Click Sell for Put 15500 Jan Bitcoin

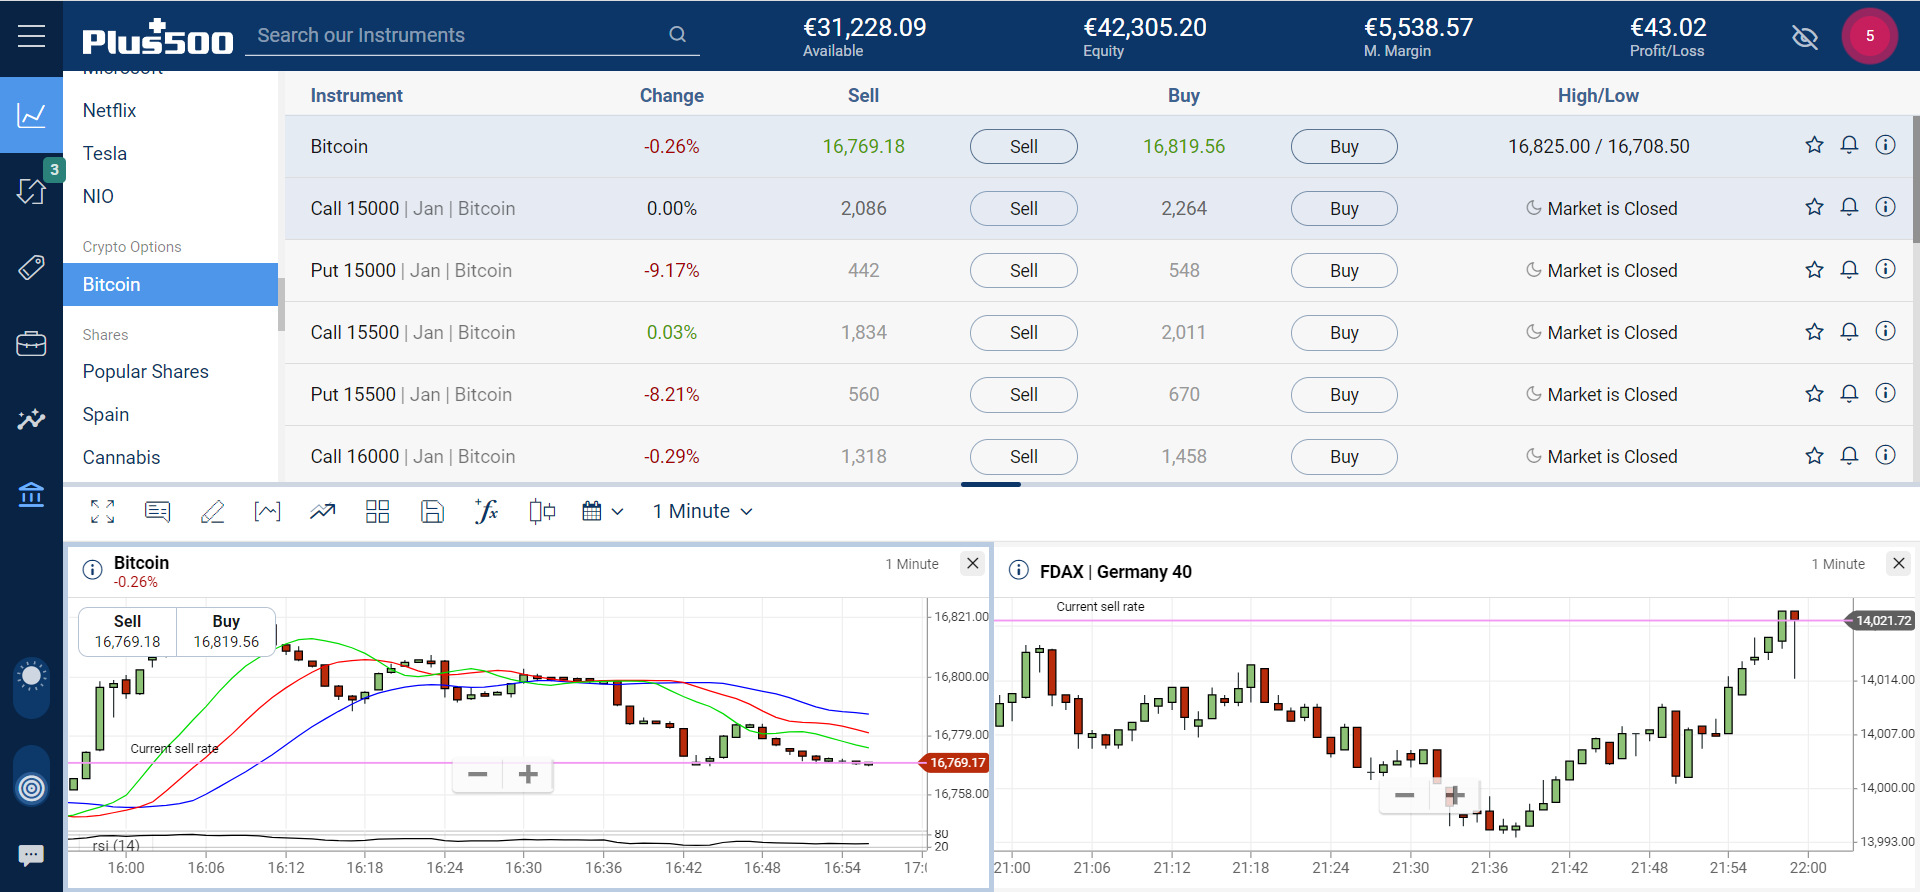tap(1023, 394)
